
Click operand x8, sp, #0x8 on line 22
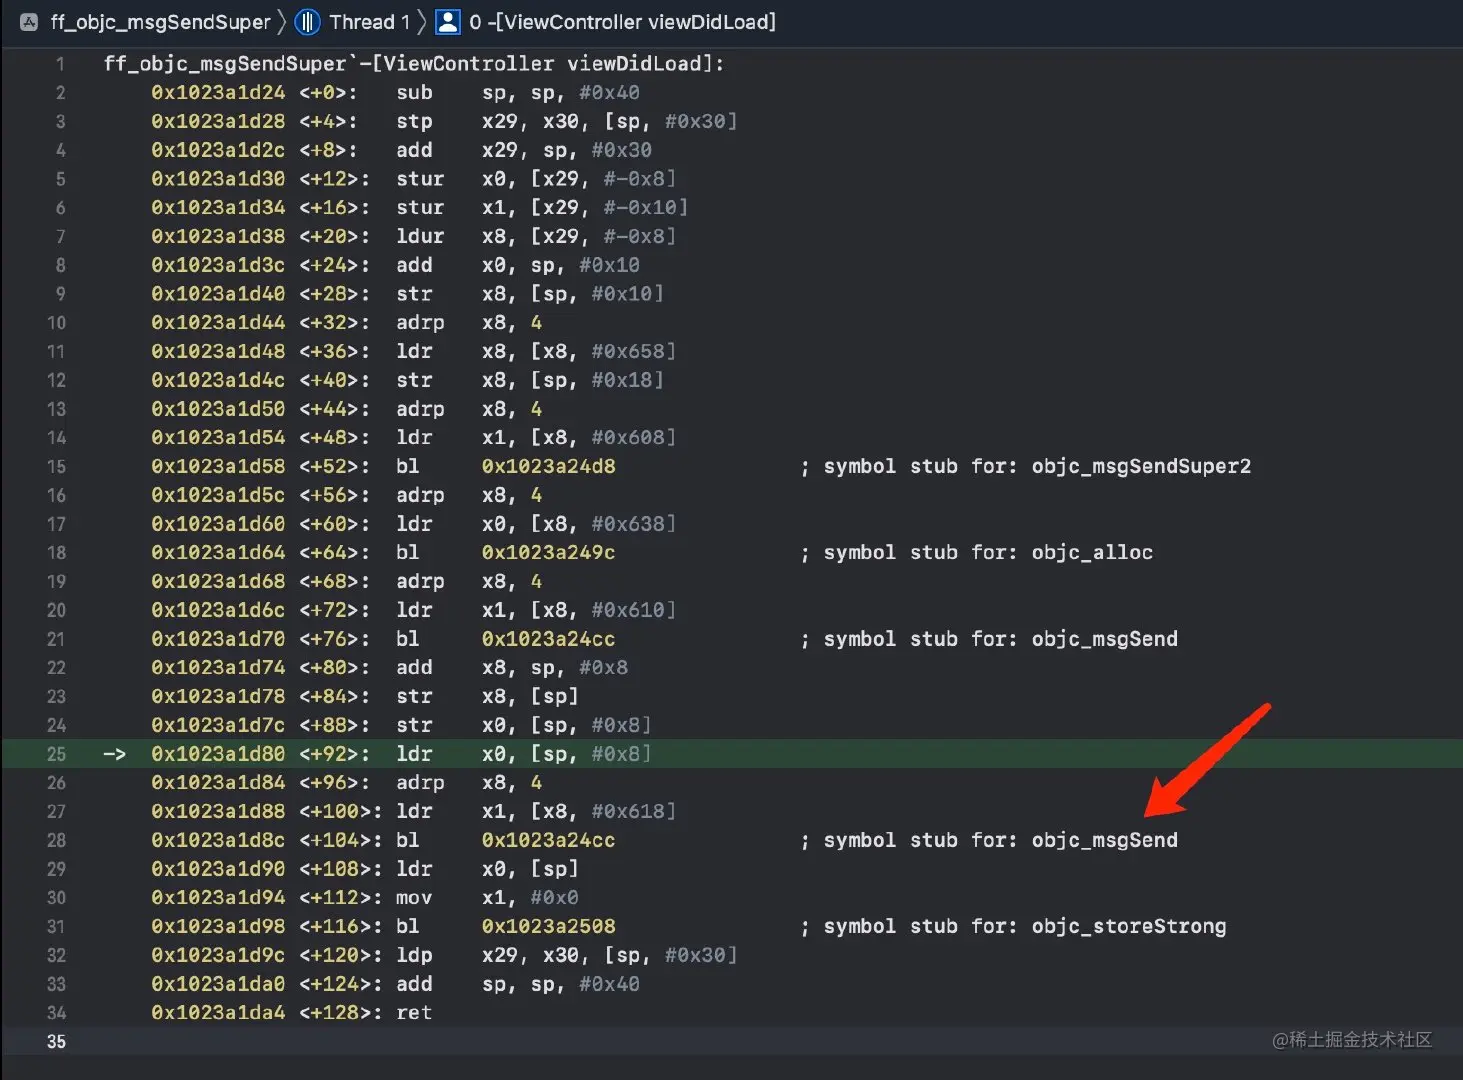click(x=555, y=668)
